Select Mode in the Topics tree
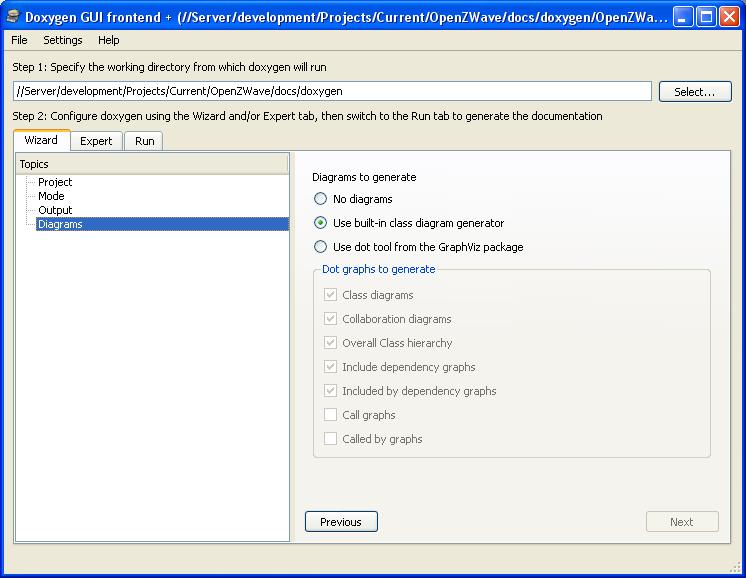Screen dimensions: 746x578 click(51, 196)
